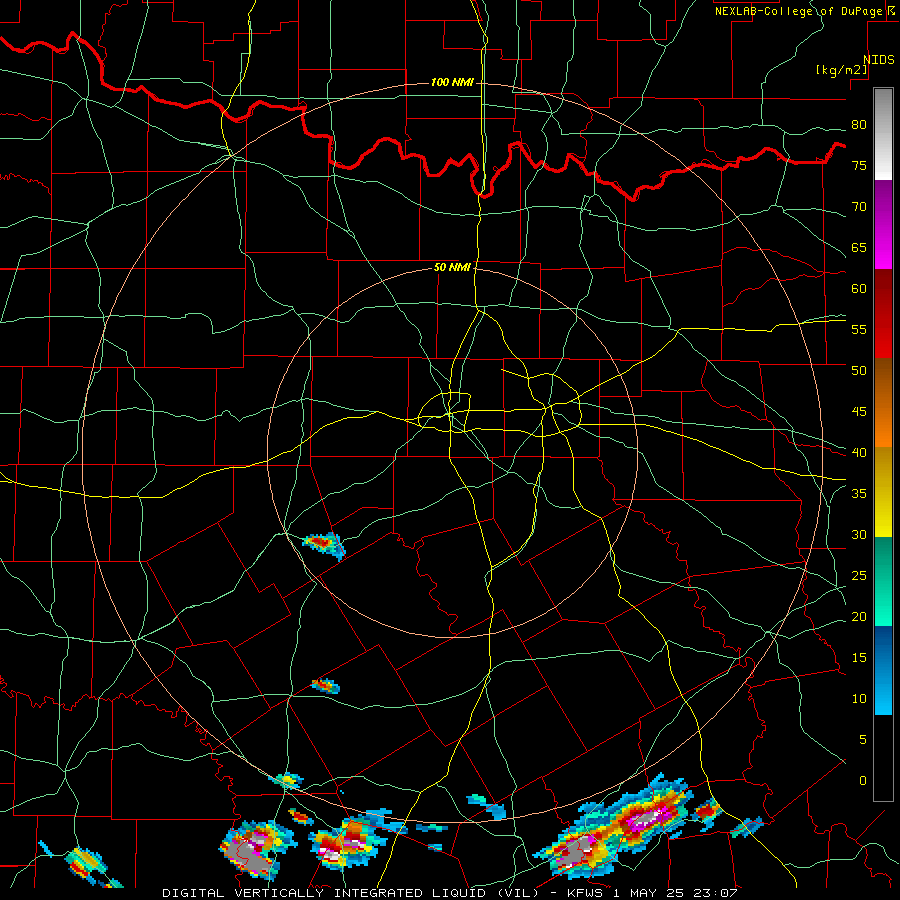Click the scale value 25
The image size is (900, 900).
pos(859,576)
